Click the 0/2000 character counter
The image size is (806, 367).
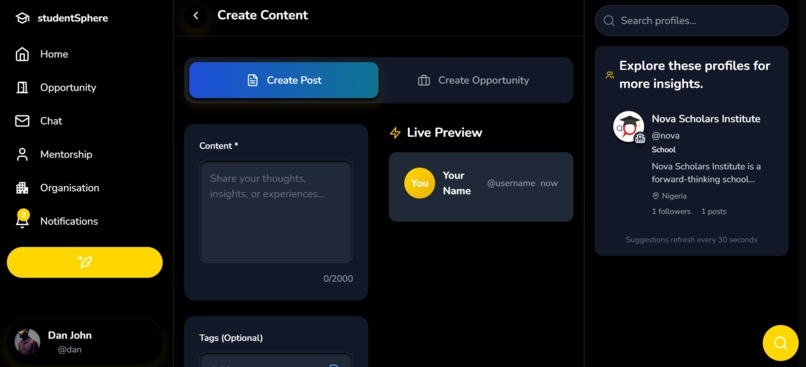pos(338,279)
